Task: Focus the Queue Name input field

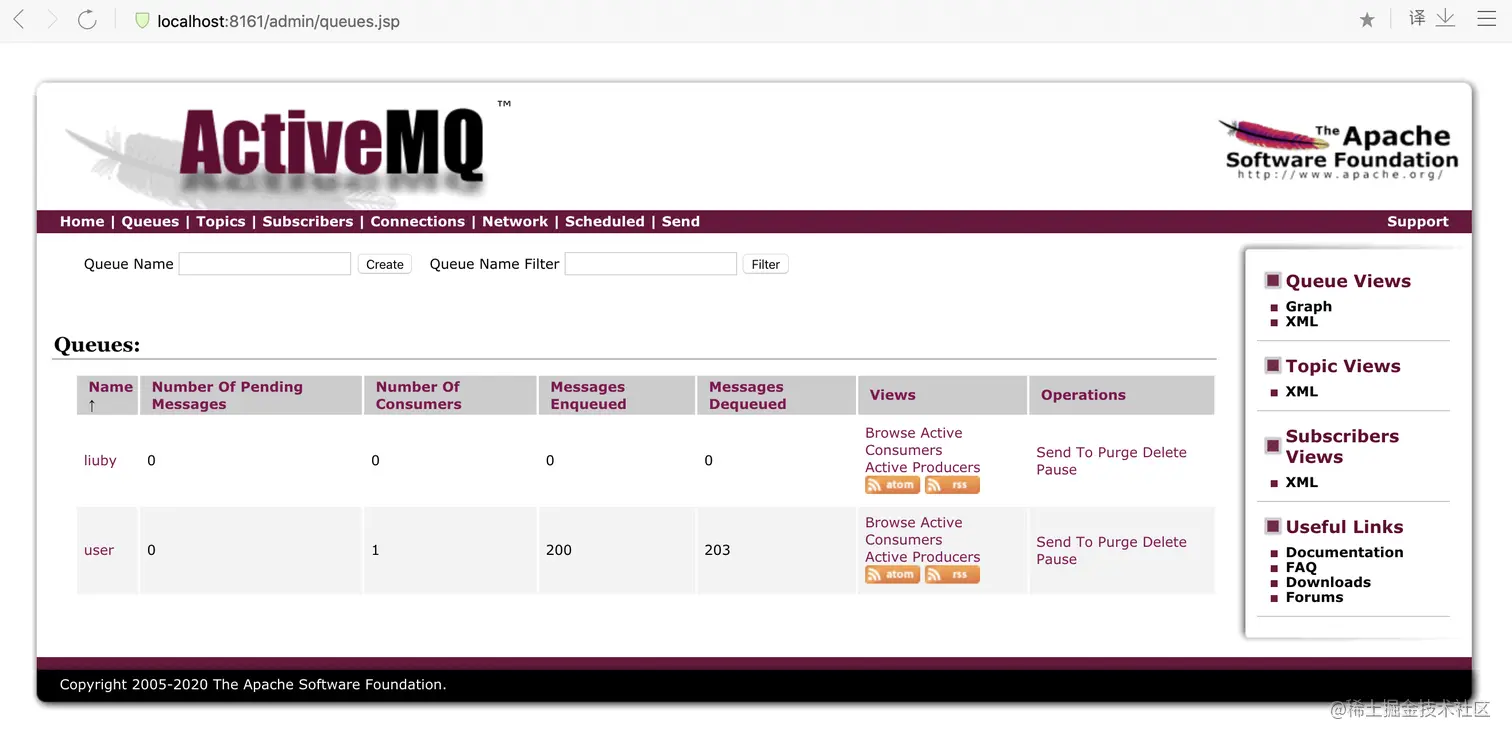Action: click(x=265, y=264)
